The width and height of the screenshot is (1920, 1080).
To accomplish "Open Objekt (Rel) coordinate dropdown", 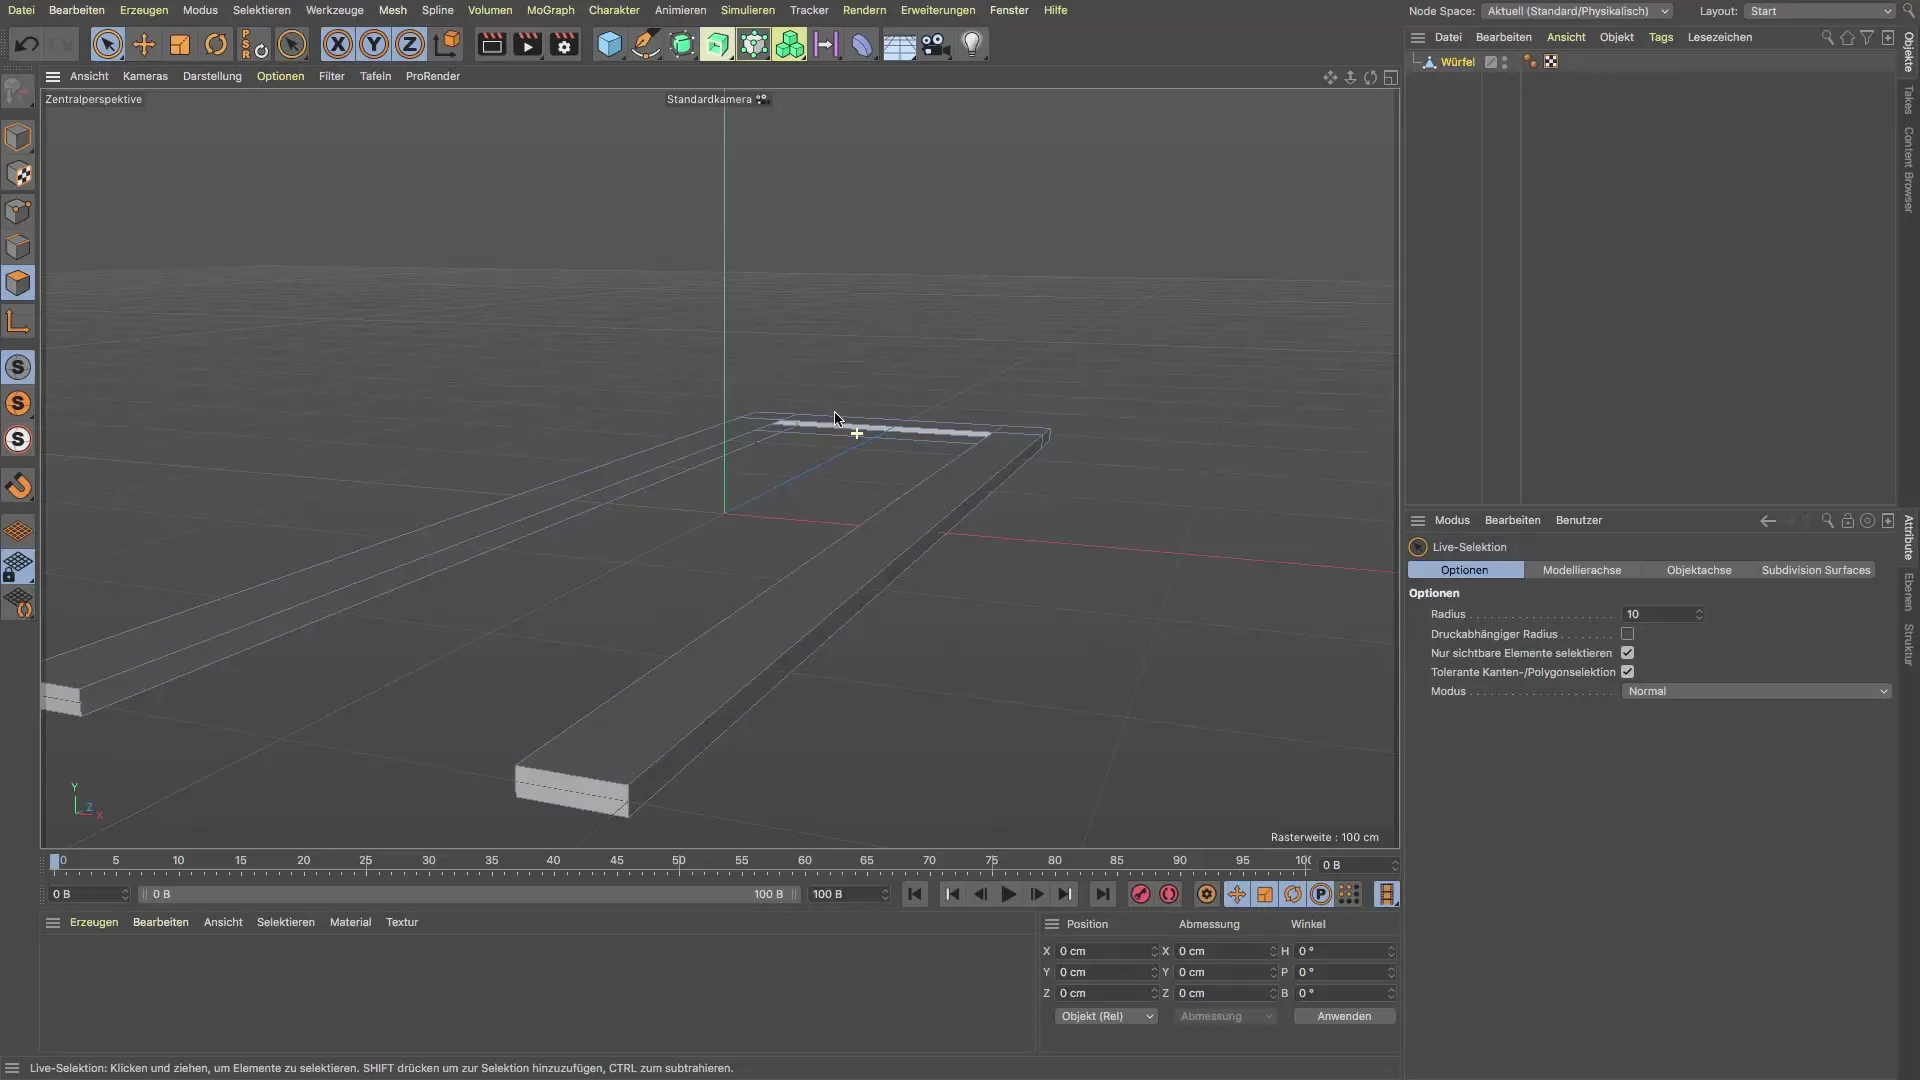I will [1106, 1016].
